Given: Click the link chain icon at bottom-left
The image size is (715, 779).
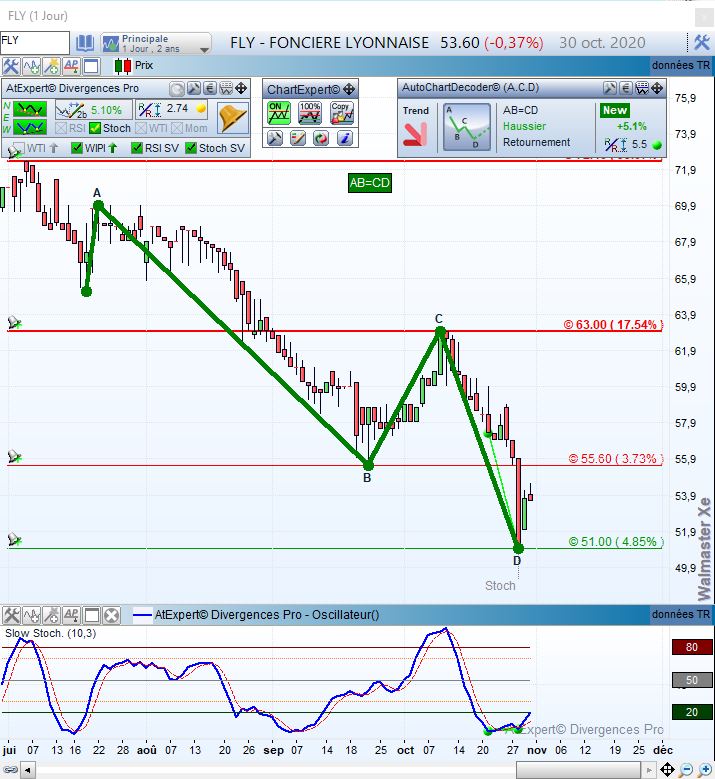Looking at the screenshot, I should pyautogui.click(x=10, y=770).
